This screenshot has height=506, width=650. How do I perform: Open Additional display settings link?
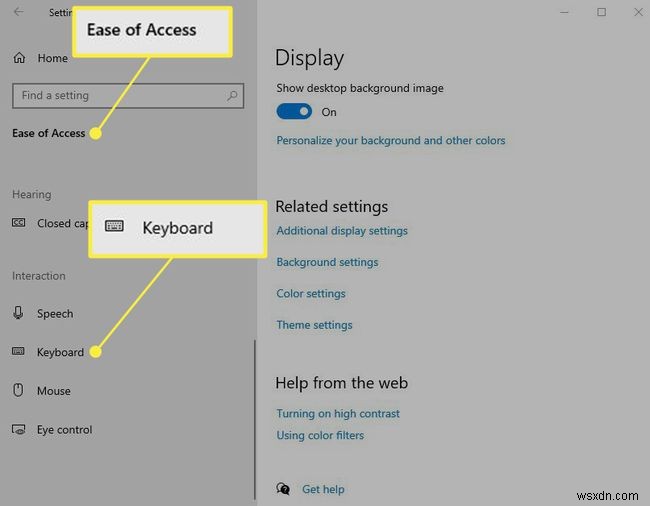click(342, 230)
